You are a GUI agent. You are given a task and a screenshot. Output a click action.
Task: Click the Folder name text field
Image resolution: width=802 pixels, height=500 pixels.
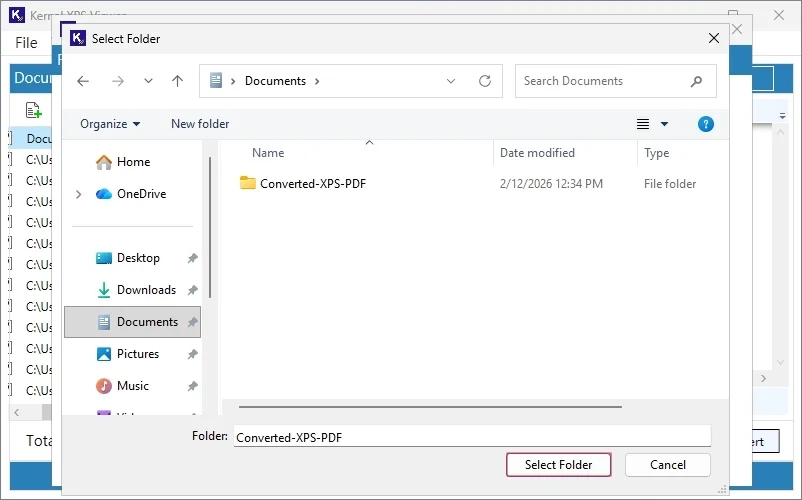[x=471, y=437]
